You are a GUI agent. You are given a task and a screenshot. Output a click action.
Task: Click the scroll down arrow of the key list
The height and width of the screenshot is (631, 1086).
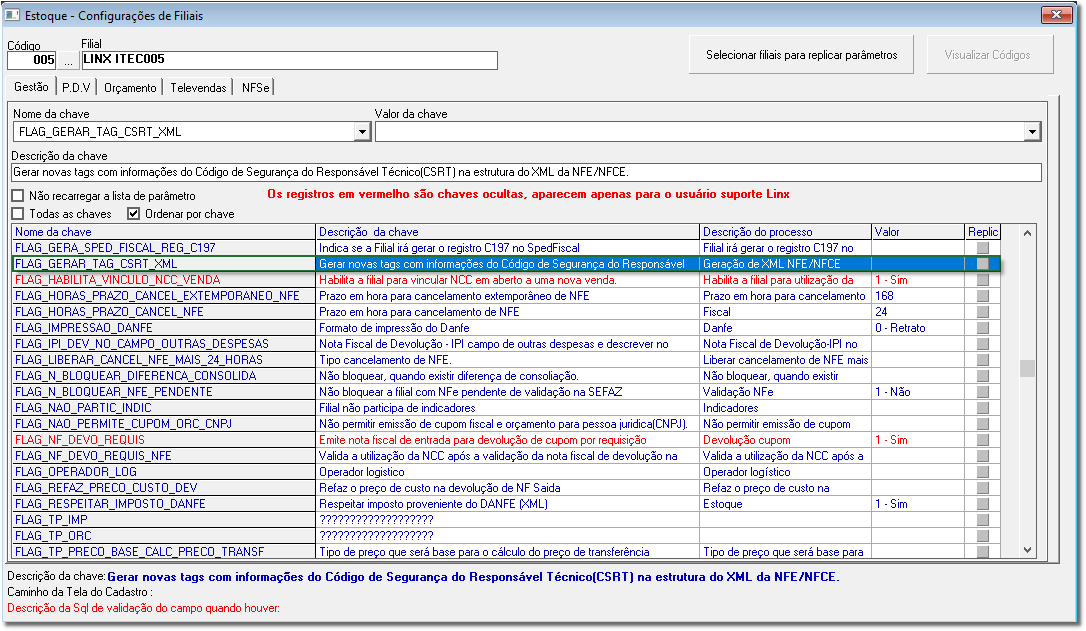coord(1027,550)
